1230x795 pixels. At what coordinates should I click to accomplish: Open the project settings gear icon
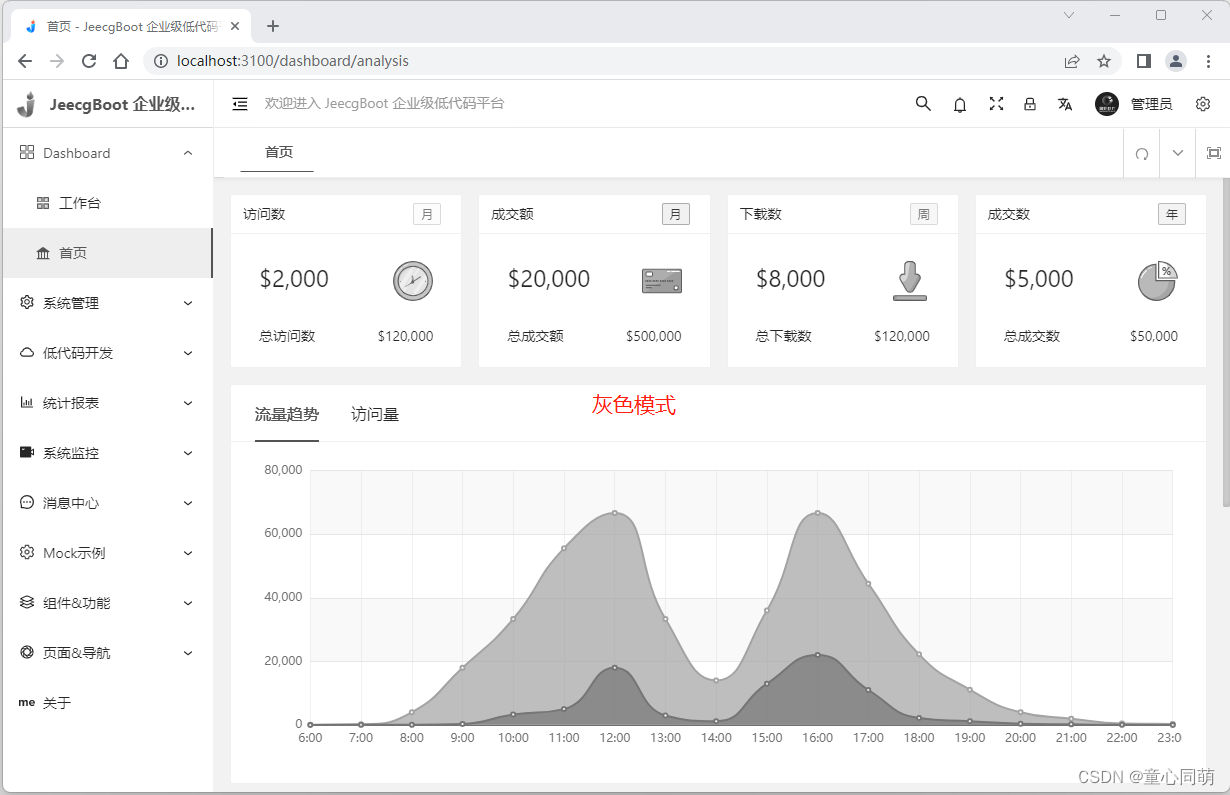[1203, 104]
